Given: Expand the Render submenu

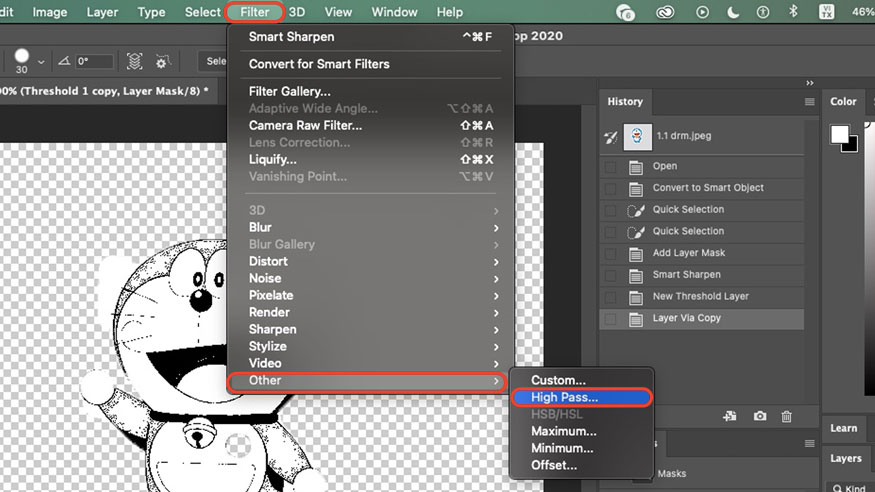Looking at the screenshot, I should 371,312.
